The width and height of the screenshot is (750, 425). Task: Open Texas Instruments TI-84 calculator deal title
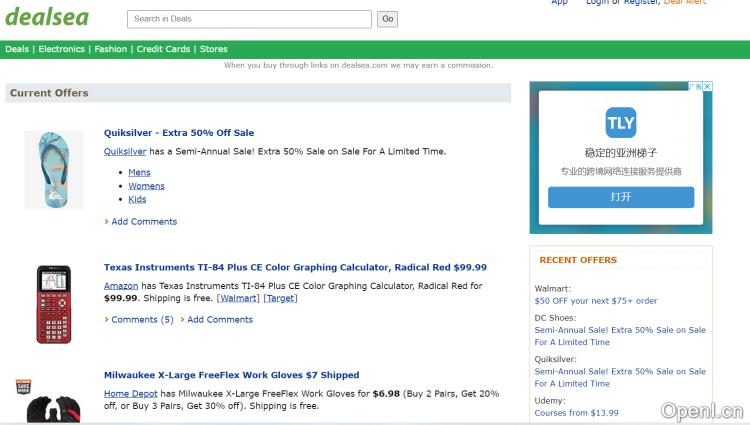click(295, 267)
